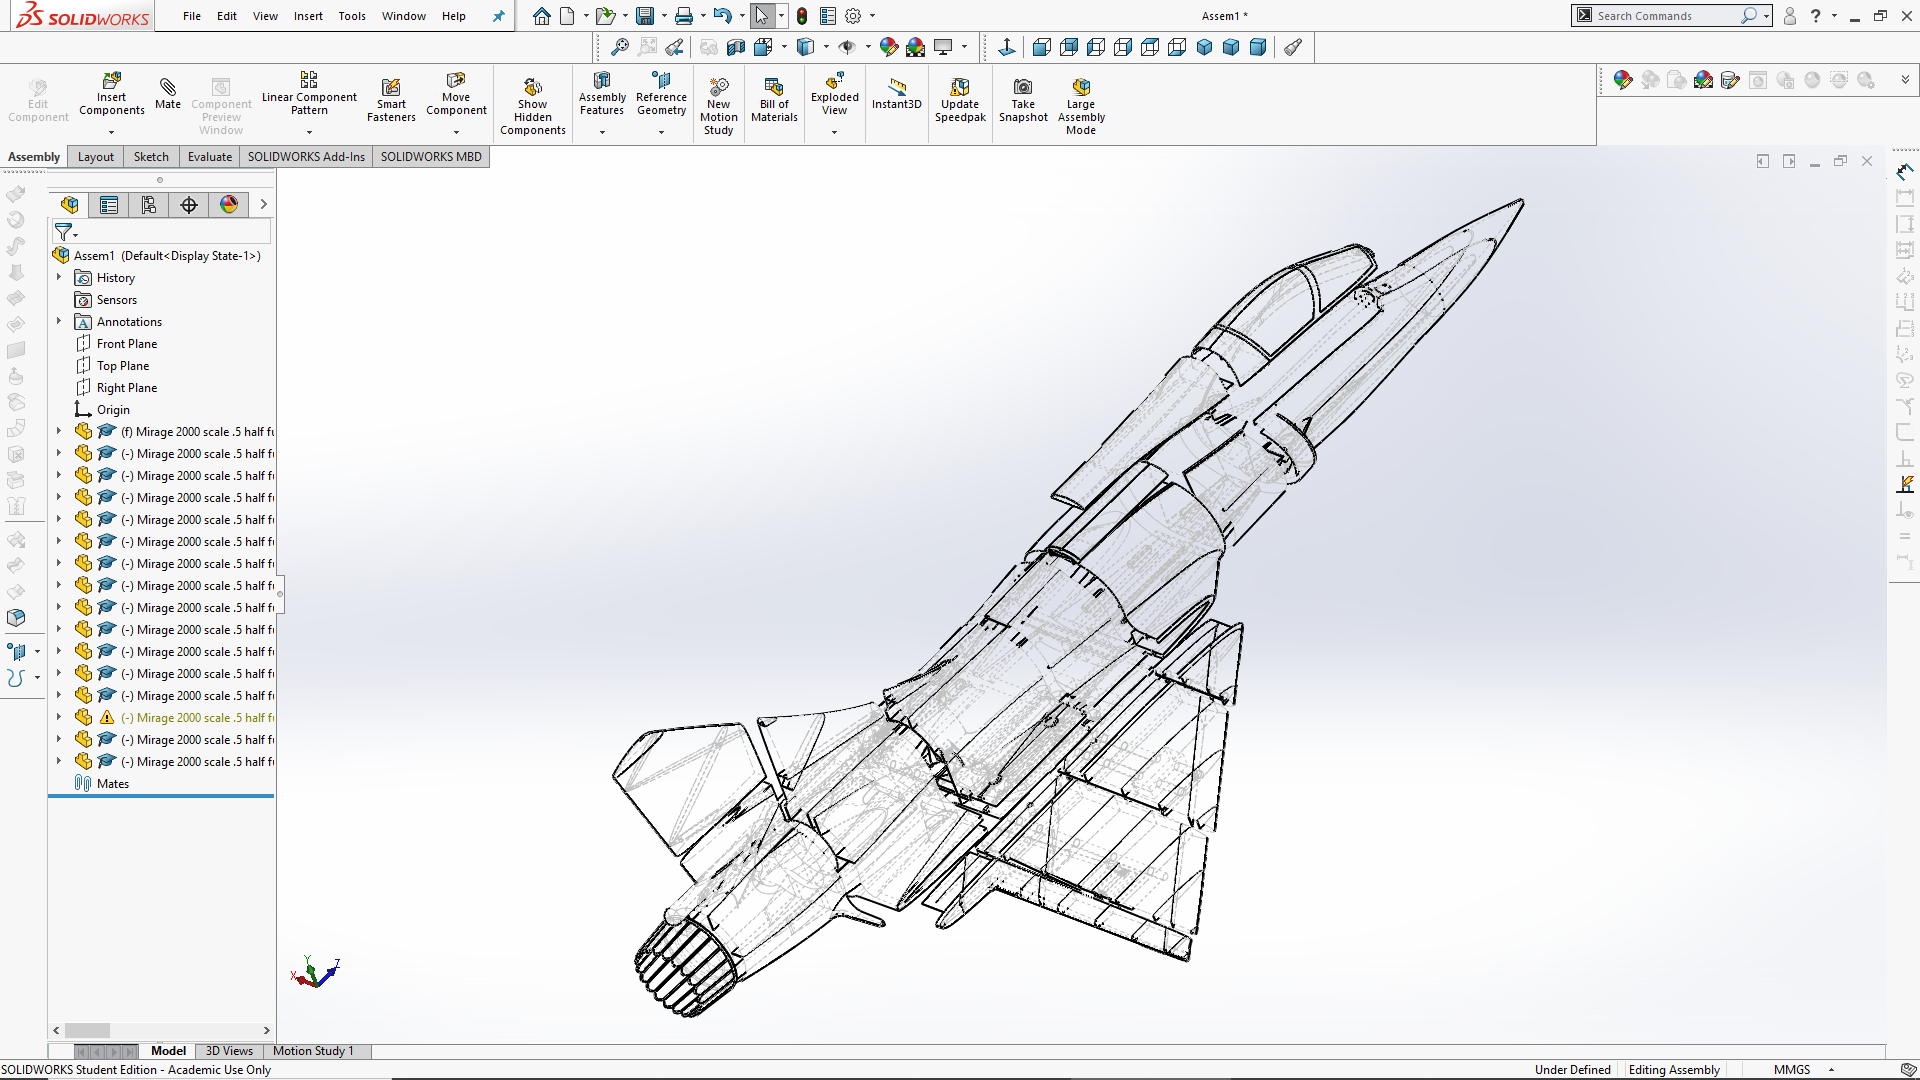
Task: Click the user login icon
Action: [1790, 16]
